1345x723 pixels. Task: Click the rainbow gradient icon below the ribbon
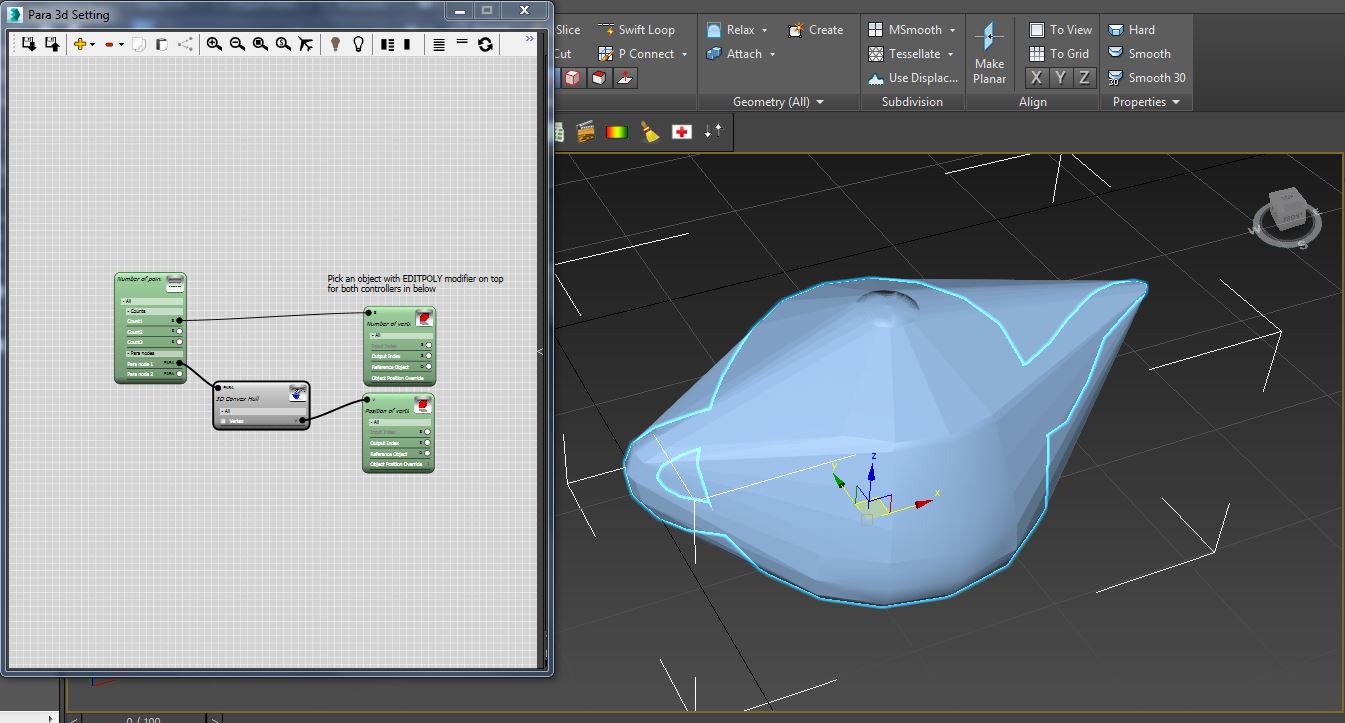(618, 130)
